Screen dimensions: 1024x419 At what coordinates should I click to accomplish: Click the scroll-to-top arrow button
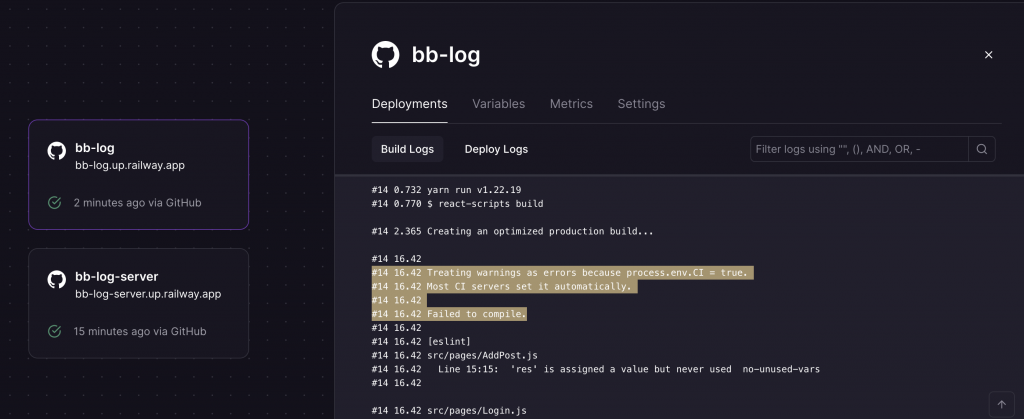pyautogui.click(x=1001, y=405)
